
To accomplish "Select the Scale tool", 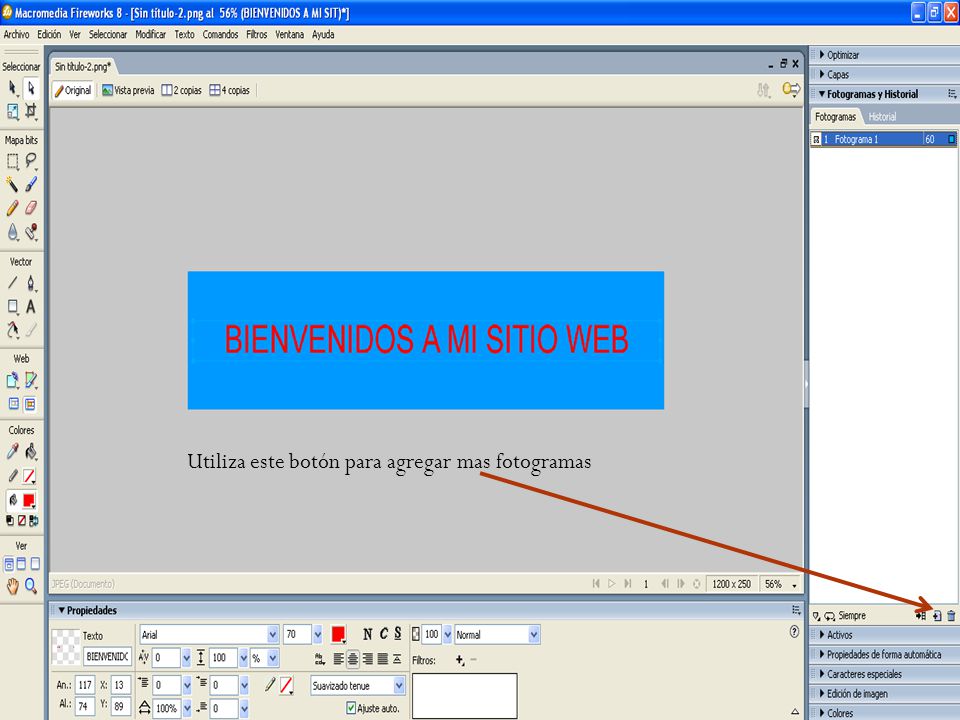I will (12, 111).
